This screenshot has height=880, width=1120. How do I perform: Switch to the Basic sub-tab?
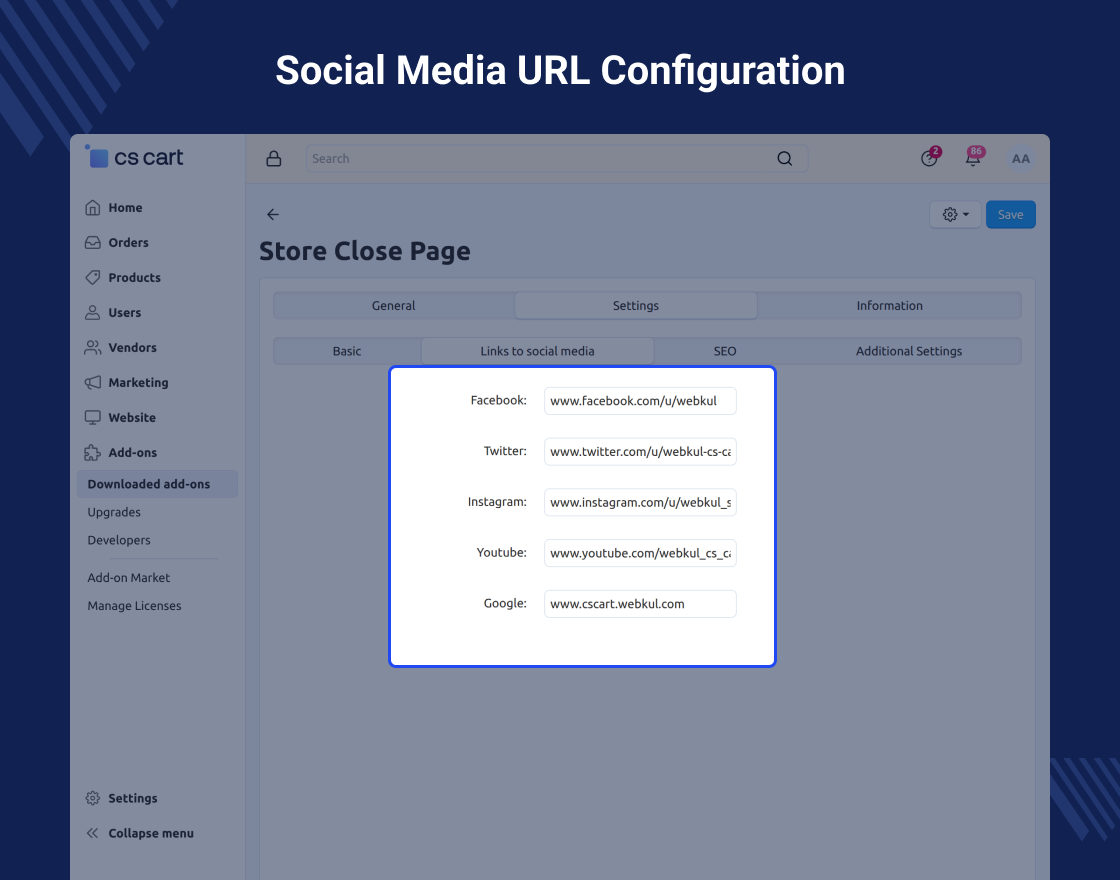pos(347,351)
